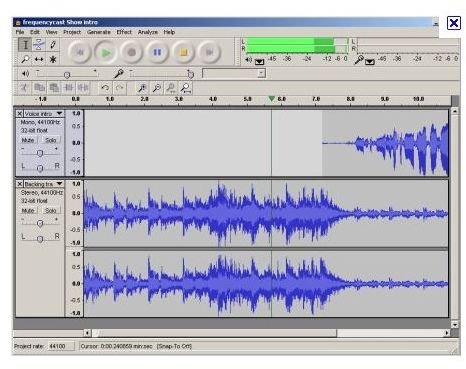Select the Time Shift tool
This screenshot has width=466, height=369.
coord(39,59)
